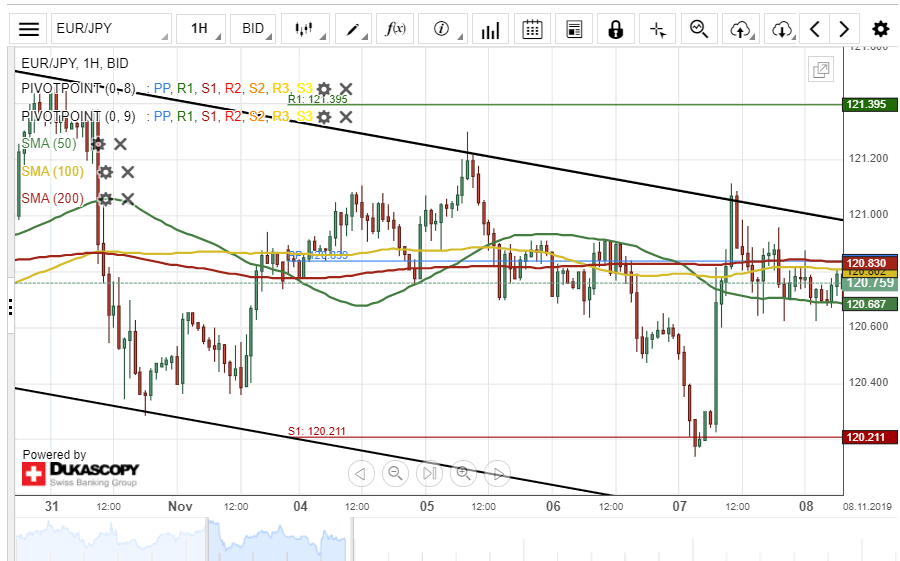
Task: Click the SMA (200) legend label
Action: pyautogui.click(x=52, y=199)
